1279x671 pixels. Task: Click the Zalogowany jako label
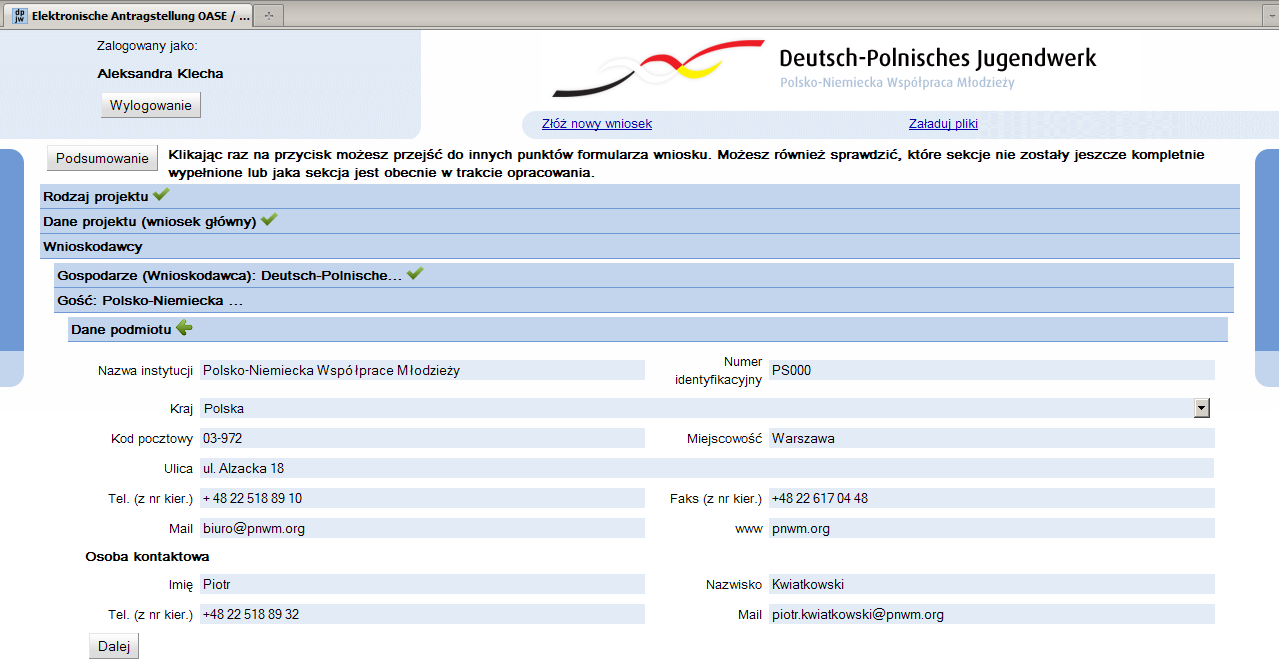pyautogui.click(x=147, y=46)
